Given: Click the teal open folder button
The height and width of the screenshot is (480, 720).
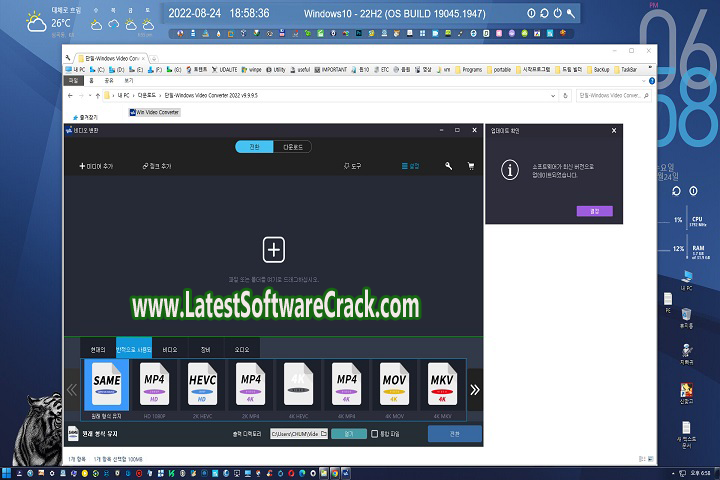Looking at the screenshot, I should click(349, 434).
